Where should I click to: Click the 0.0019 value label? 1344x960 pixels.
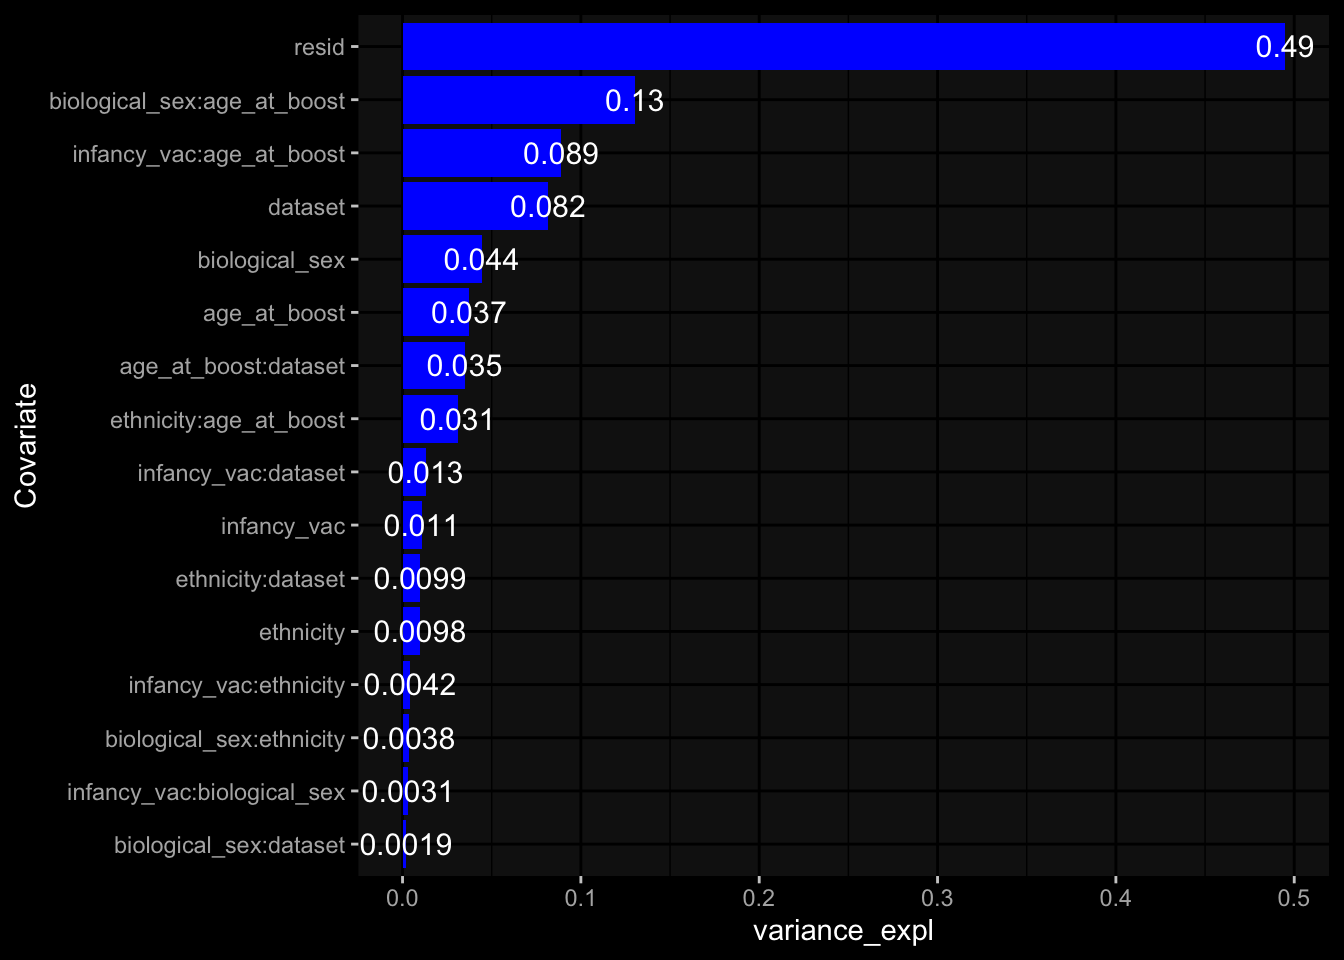click(406, 845)
